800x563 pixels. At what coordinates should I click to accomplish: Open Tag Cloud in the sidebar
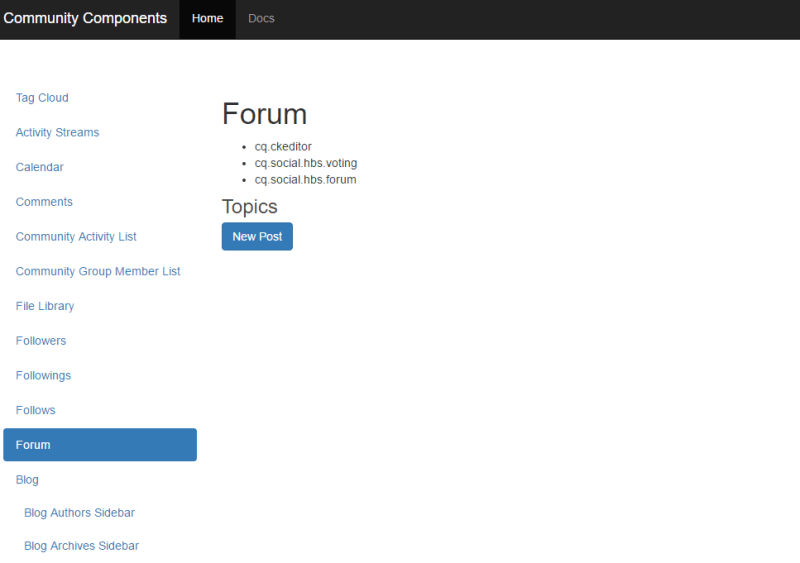tap(42, 98)
